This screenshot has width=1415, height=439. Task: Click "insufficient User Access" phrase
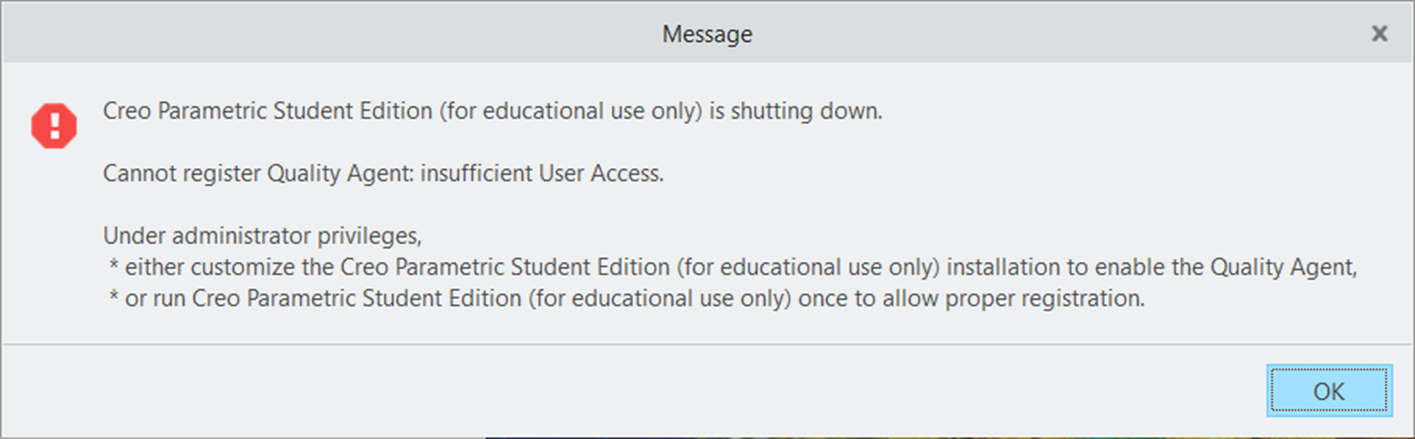pos(541,174)
